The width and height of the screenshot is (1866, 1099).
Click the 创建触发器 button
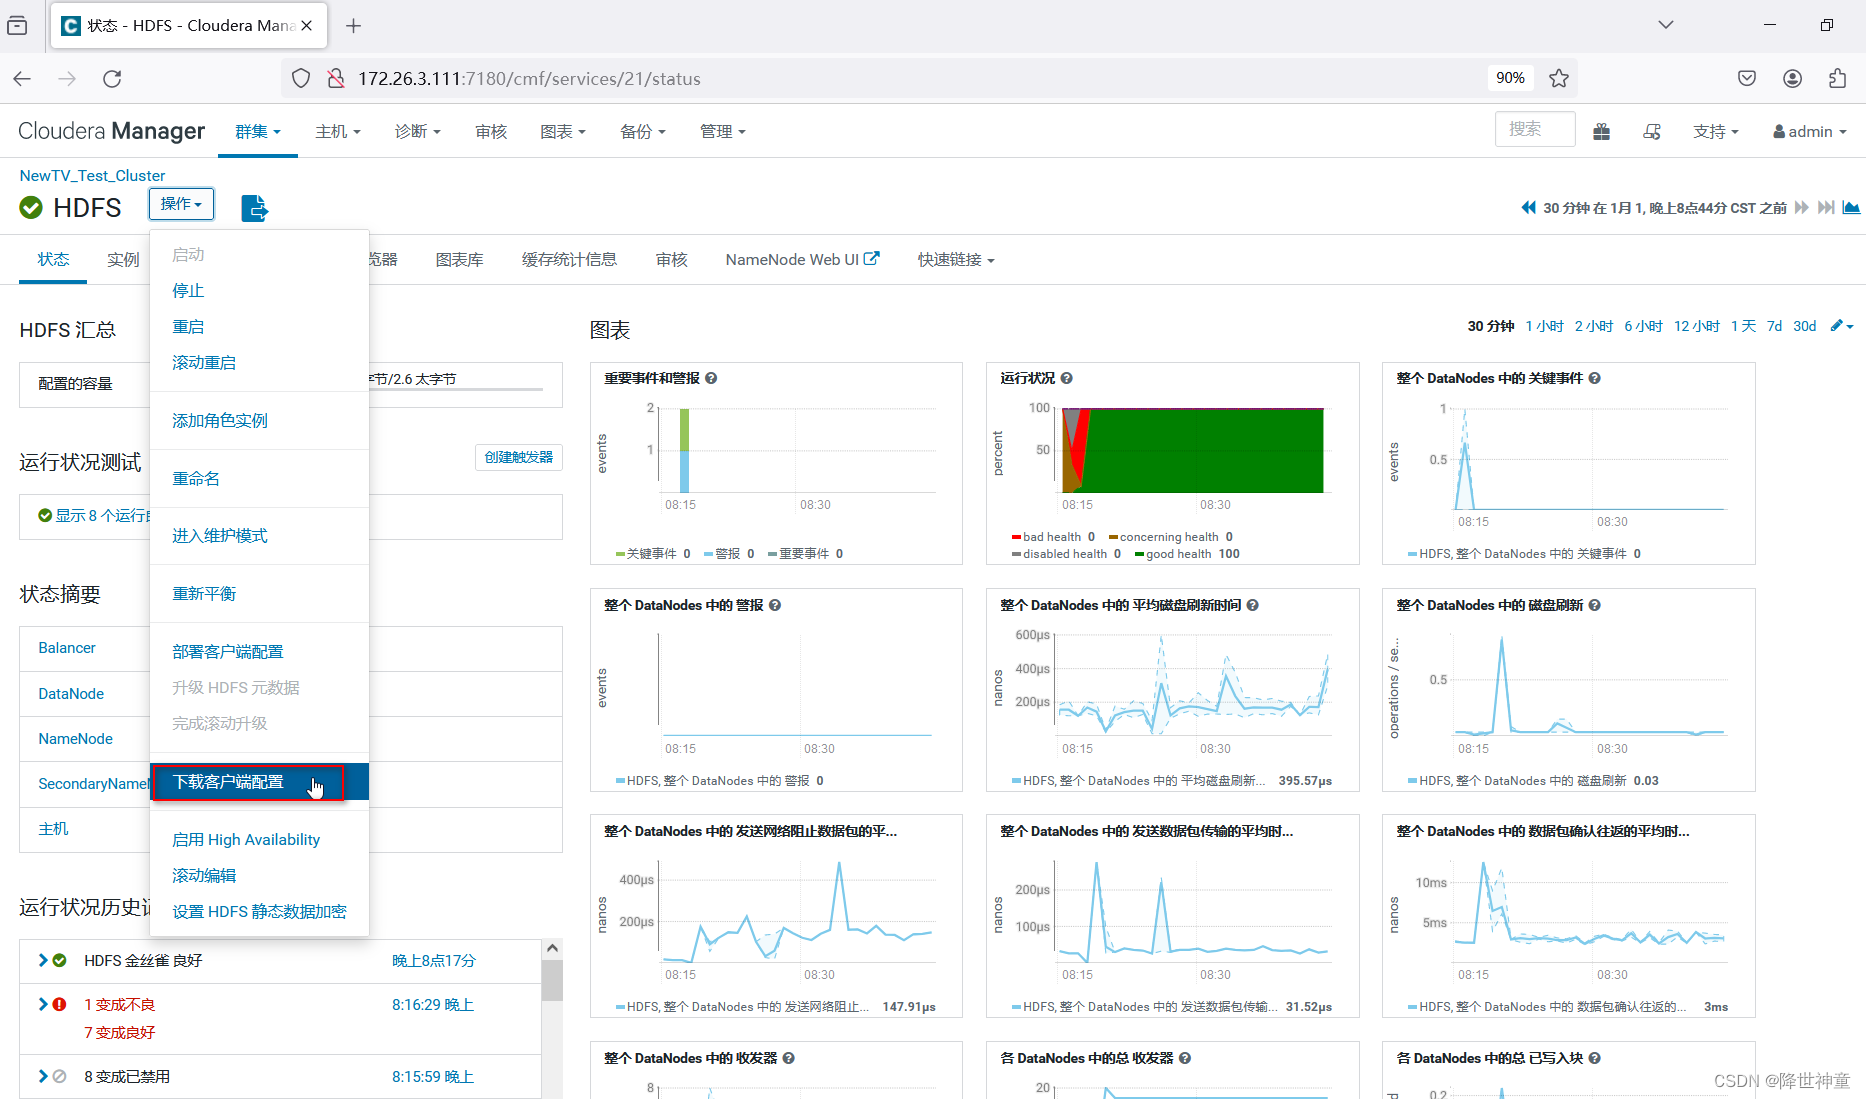pyautogui.click(x=518, y=457)
